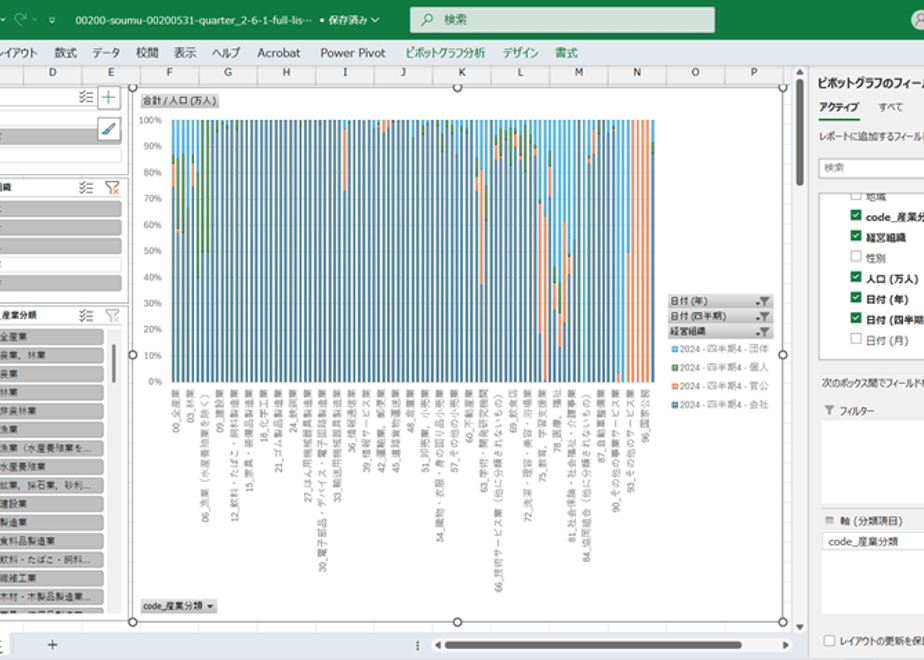This screenshot has width=924, height=660.
Task: Toggle multi-select on the 経営組織 slicer
Action: [x=86, y=187]
